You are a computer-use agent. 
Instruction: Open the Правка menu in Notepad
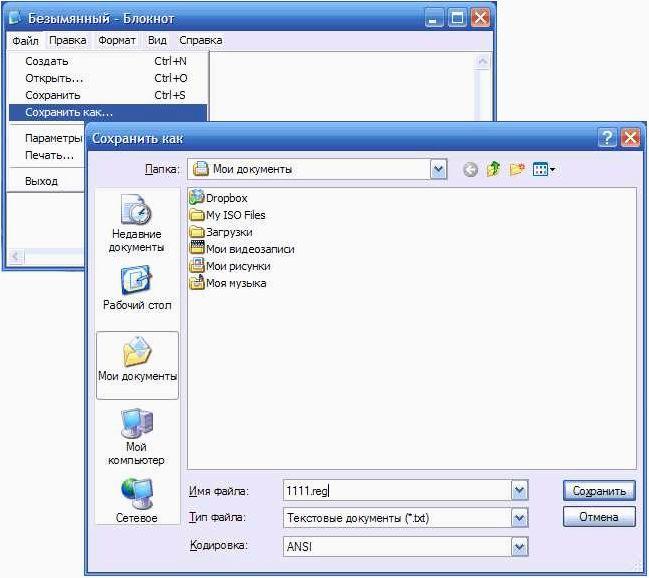click(67, 40)
